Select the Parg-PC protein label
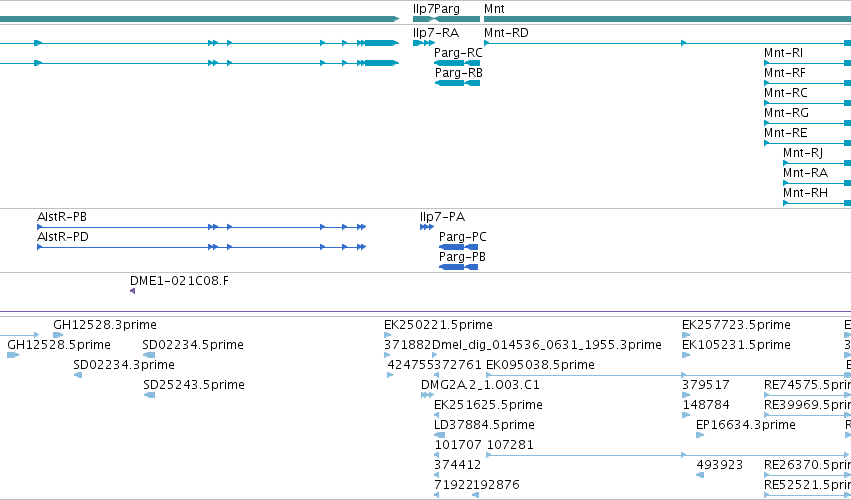 click(462, 237)
